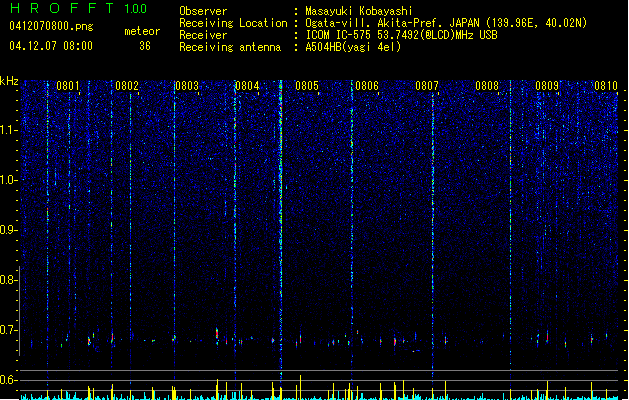Click the meteor count value 36
Screen dimensions: 629x400
coord(145,46)
